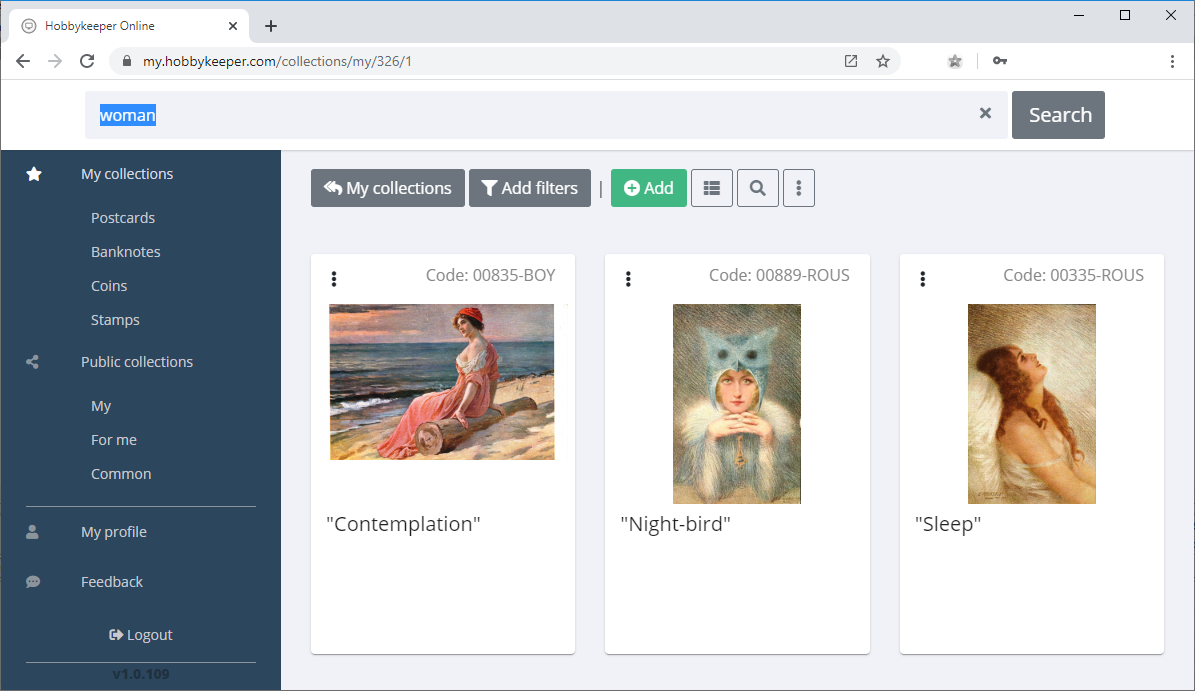1195x691 pixels.
Task: Click the "Sleep" title text
Action: (948, 524)
